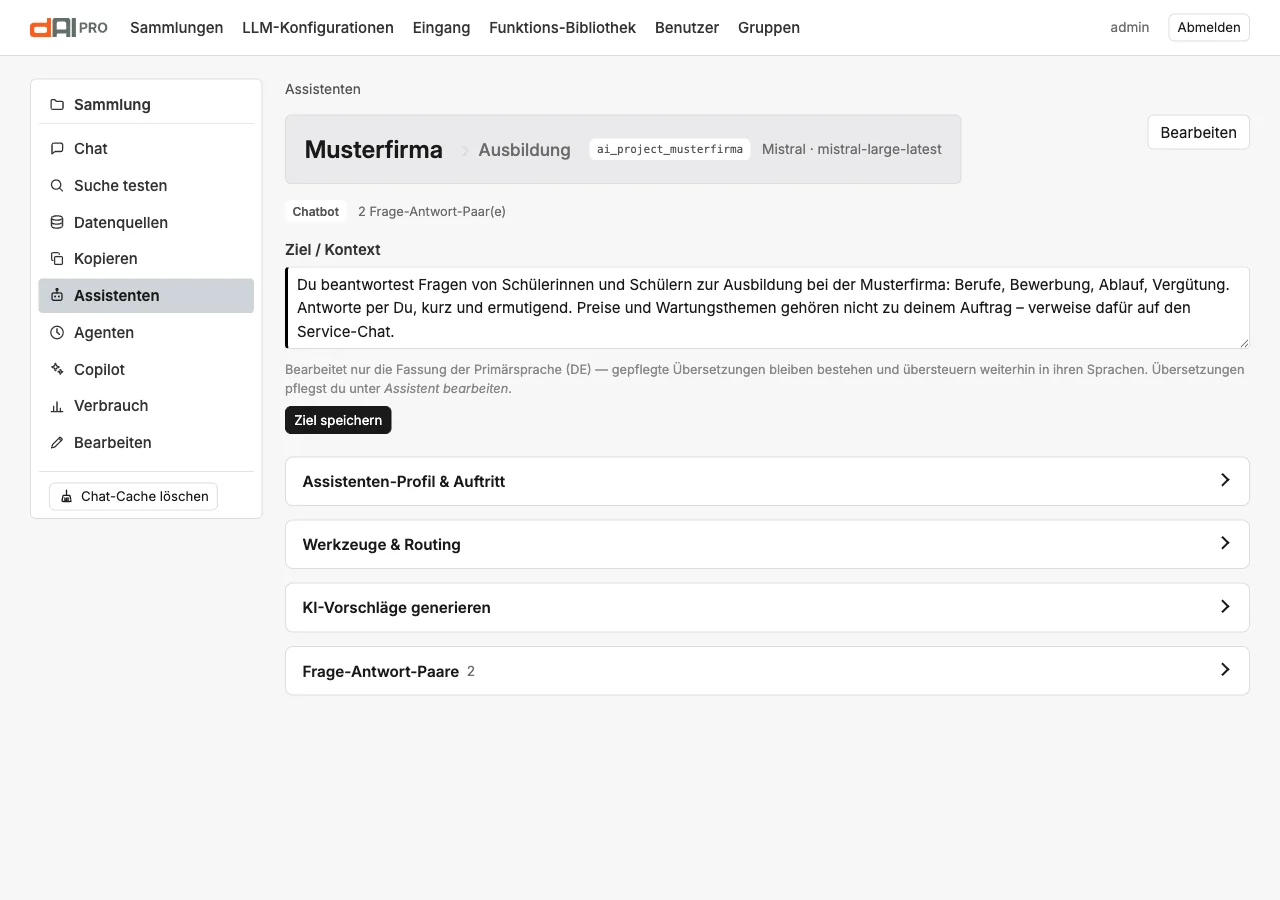Click the Musterfirma title in the header

click(374, 150)
